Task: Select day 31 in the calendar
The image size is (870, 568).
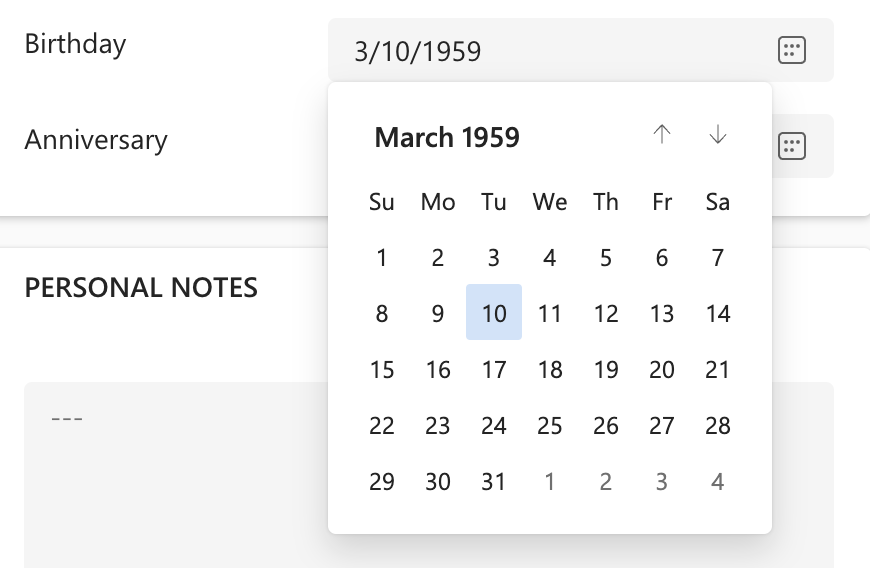Action: click(494, 482)
